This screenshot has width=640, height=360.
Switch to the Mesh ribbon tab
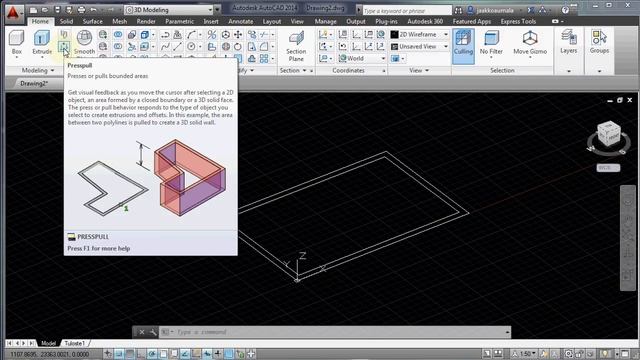pyautogui.click(x=119, y=22)
